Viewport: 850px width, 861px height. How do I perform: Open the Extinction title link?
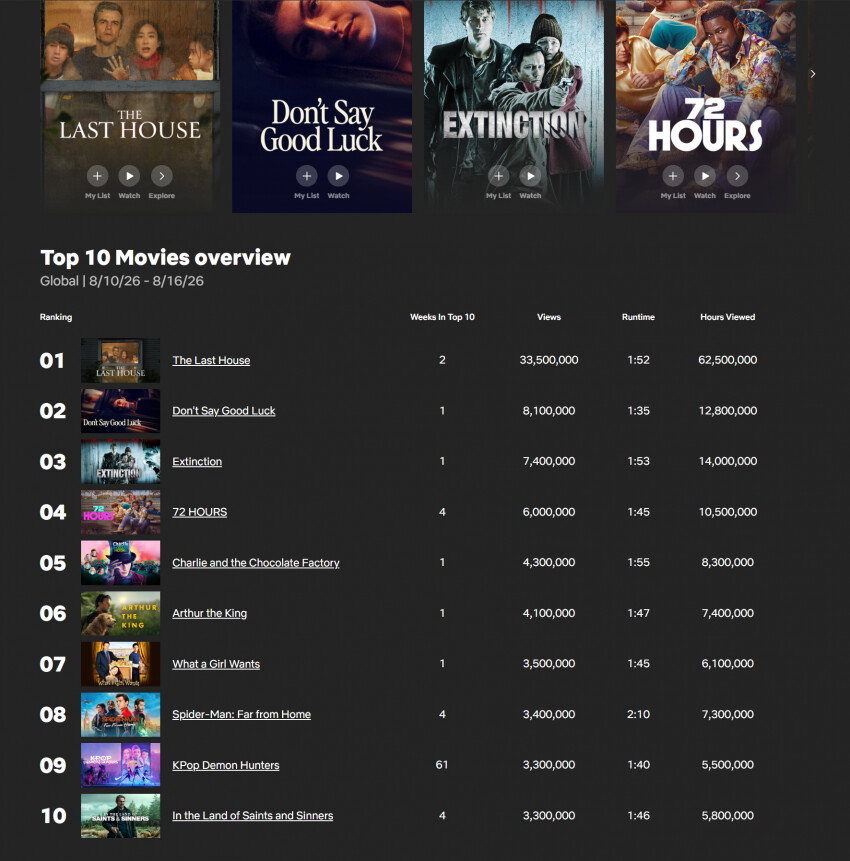[x=197, y=461]
